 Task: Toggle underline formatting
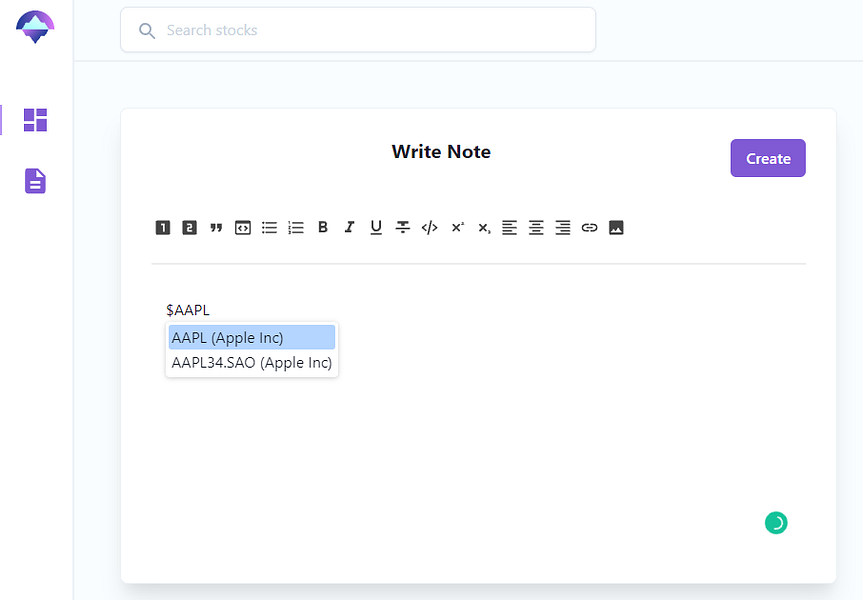coord(376,227)
